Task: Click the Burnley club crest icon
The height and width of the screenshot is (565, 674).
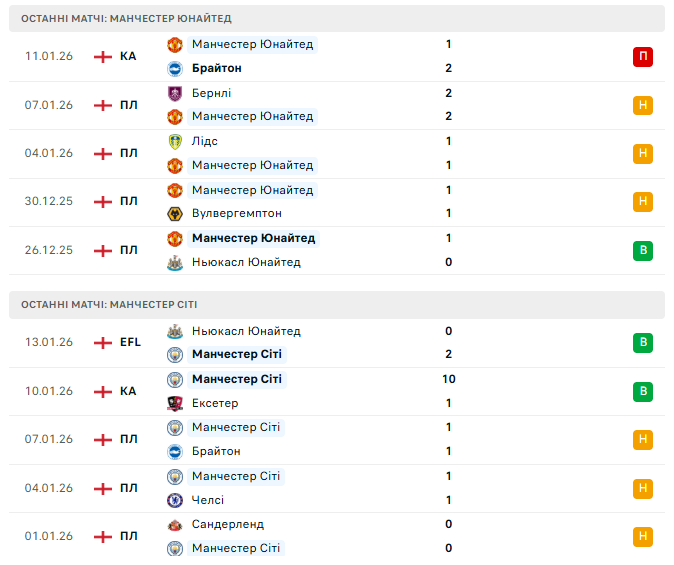Action: (174, 93)
